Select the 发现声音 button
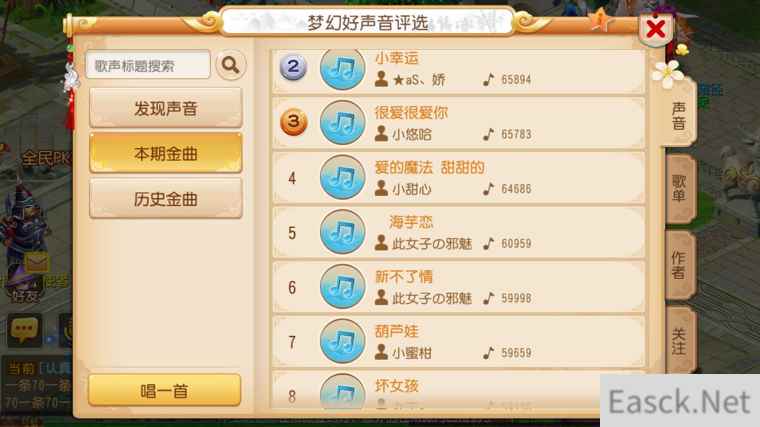Image resolution: width=760 pixels, height=427 pixels. point(166,108)
